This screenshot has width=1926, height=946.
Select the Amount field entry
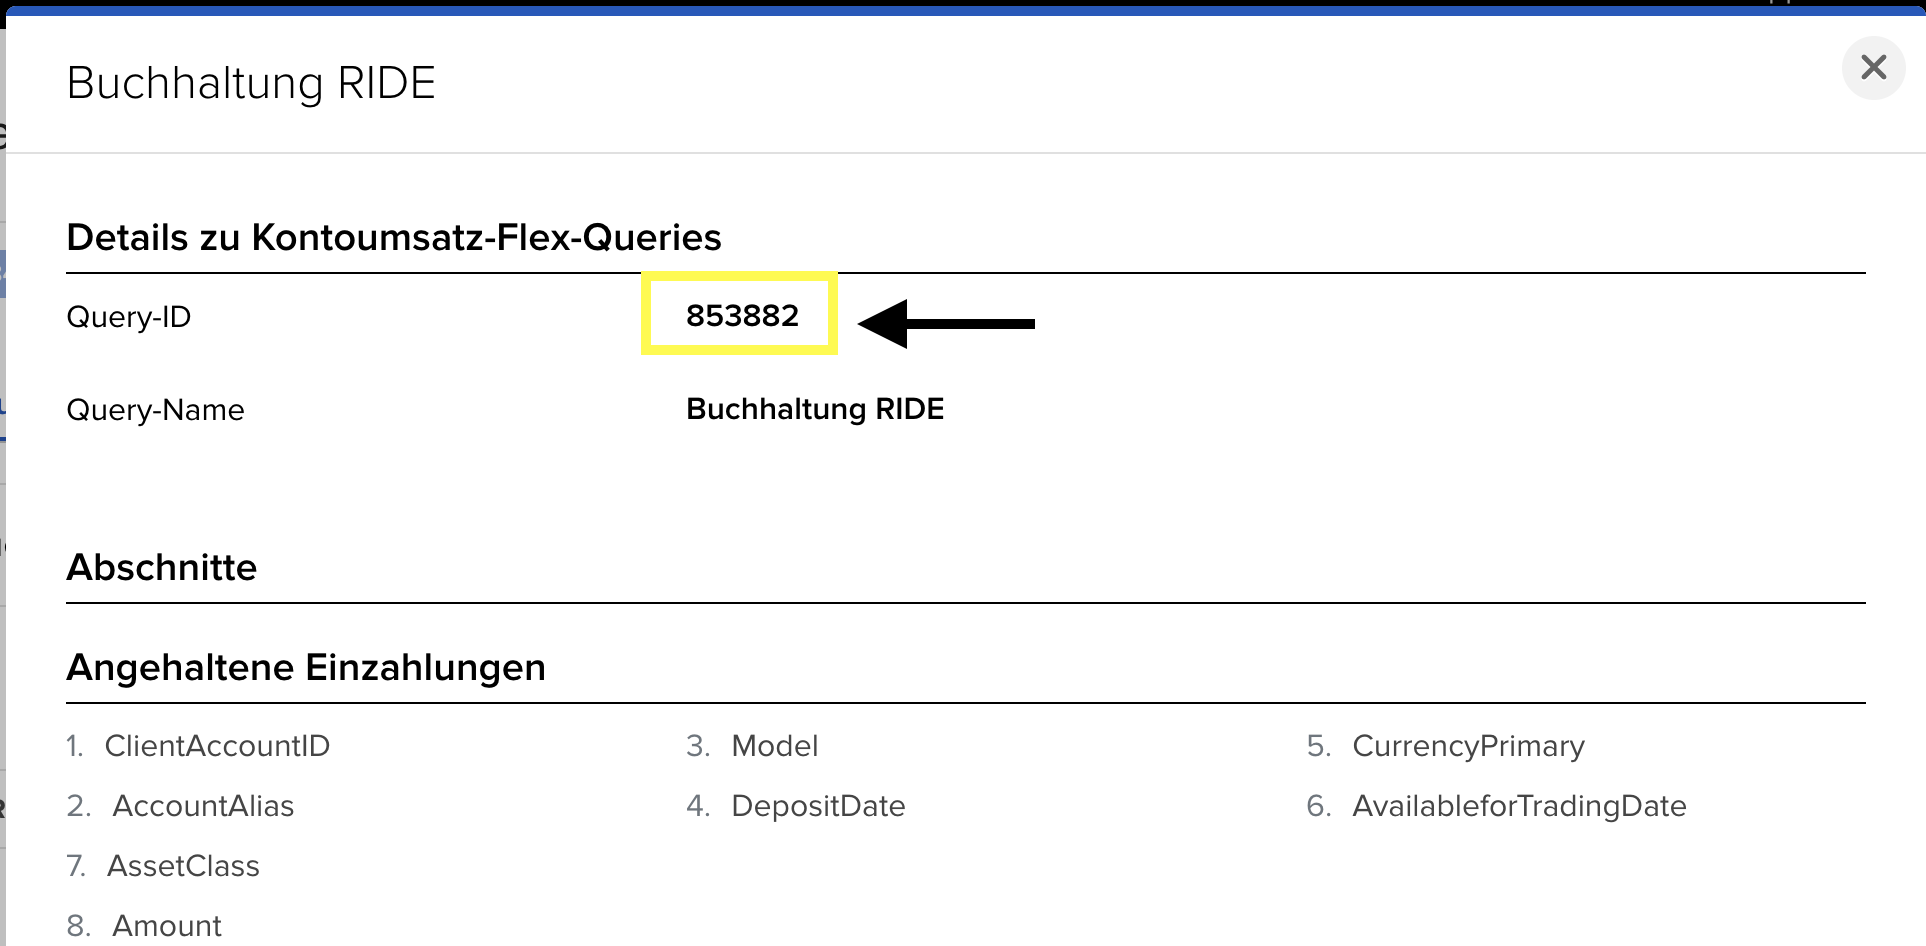tap(167, 926)
